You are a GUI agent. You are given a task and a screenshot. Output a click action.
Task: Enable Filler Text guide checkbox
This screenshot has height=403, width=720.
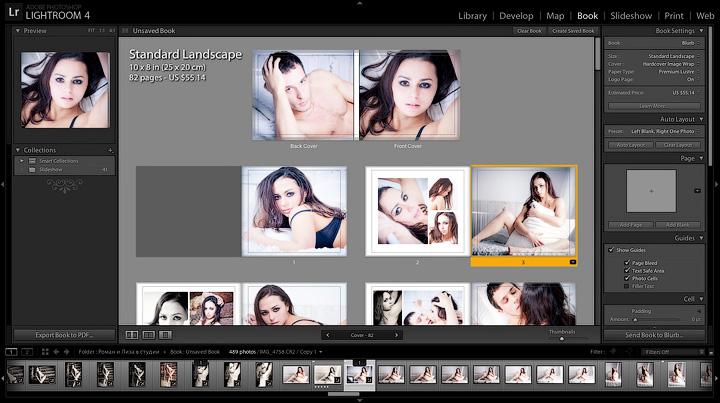tap(627, 286)
